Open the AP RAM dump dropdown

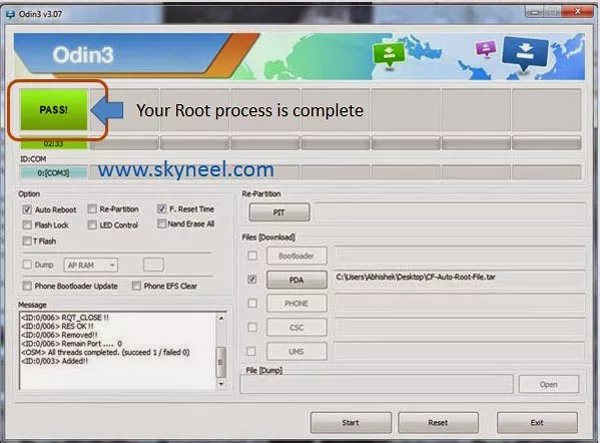coord(91,265)
